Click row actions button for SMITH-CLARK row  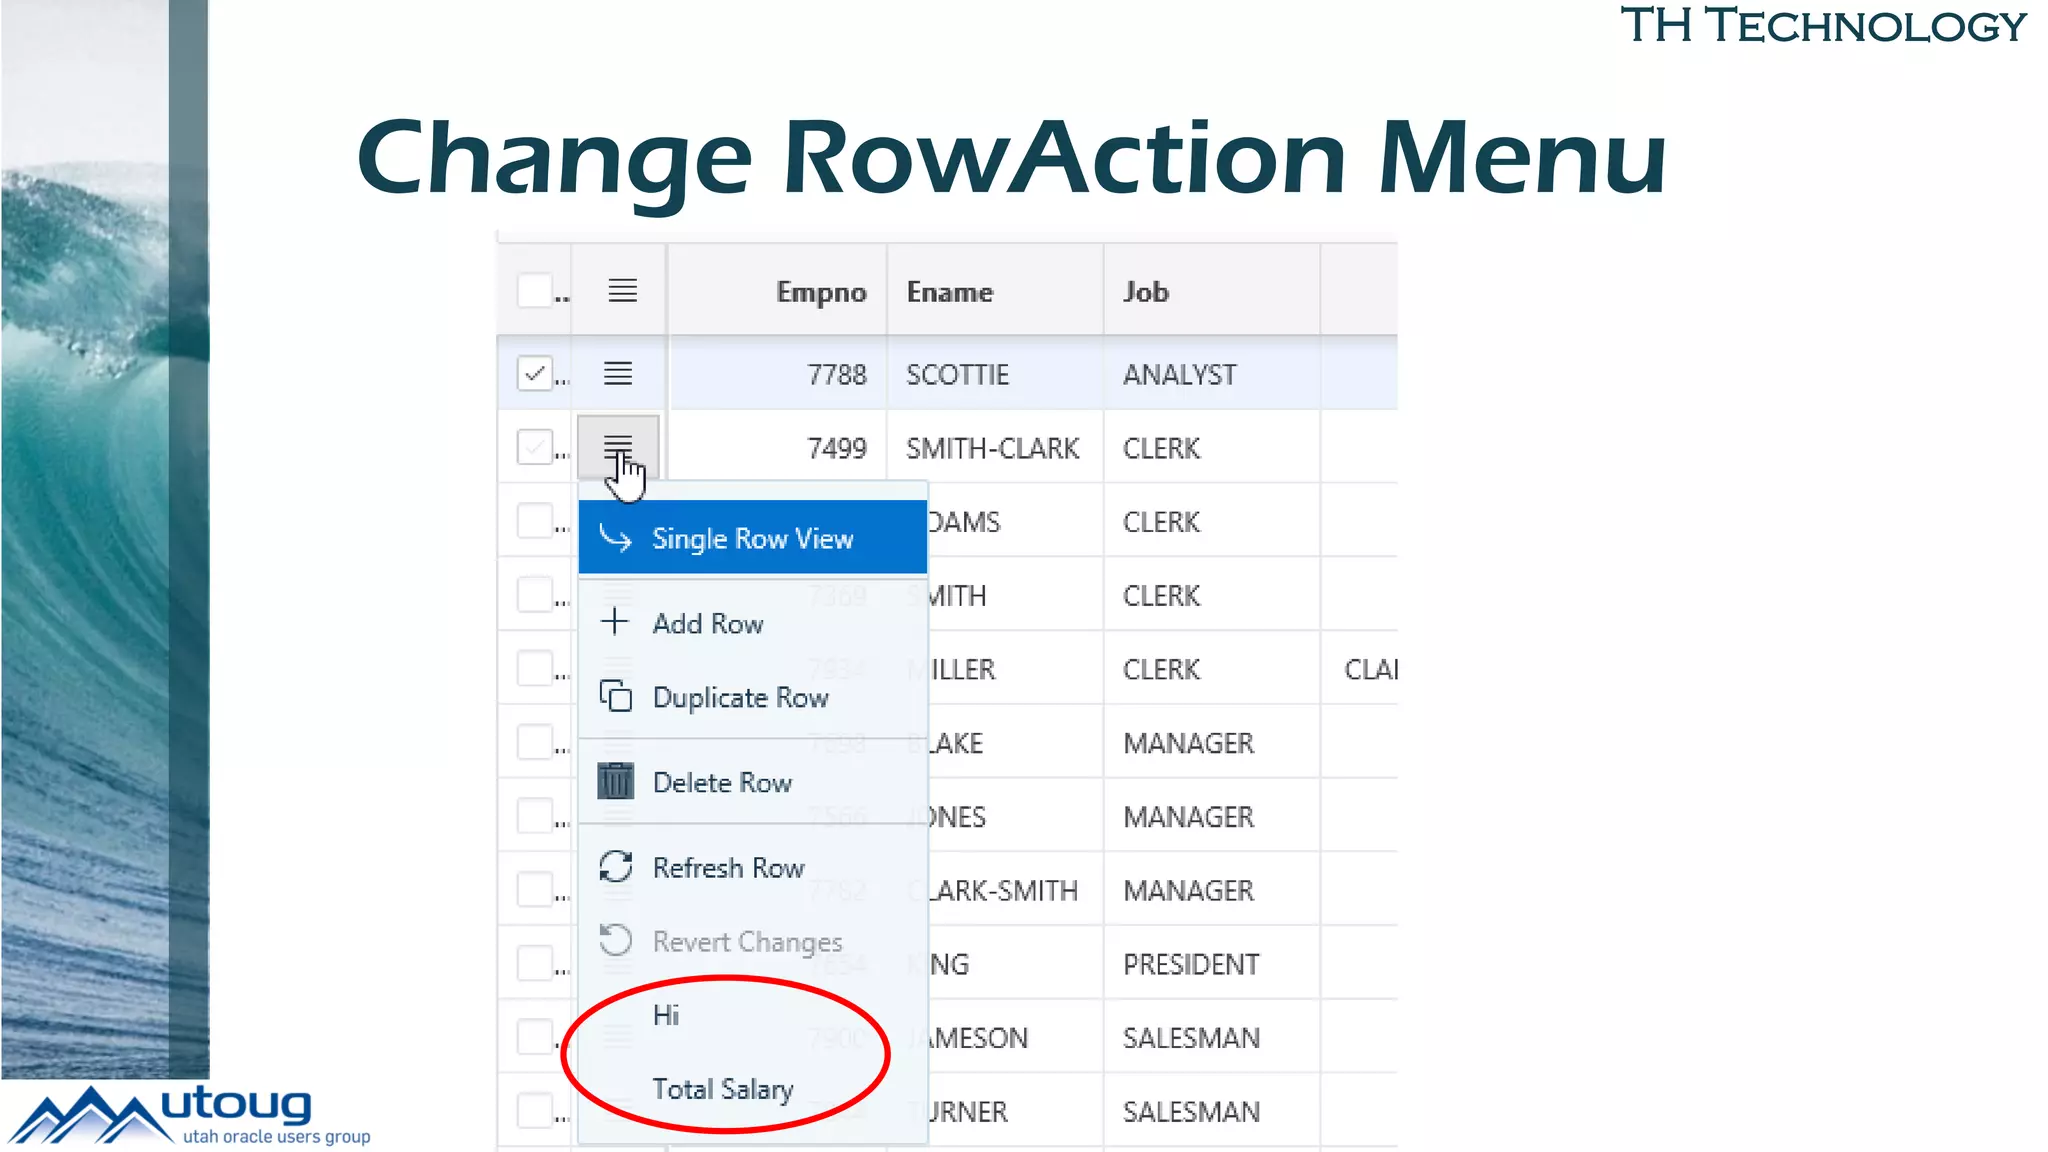[x=618, y=447]
